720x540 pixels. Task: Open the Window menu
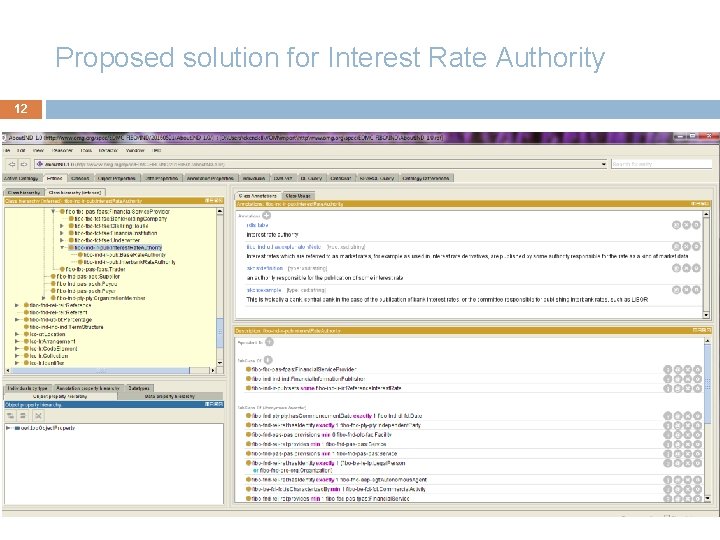point(135,150)
